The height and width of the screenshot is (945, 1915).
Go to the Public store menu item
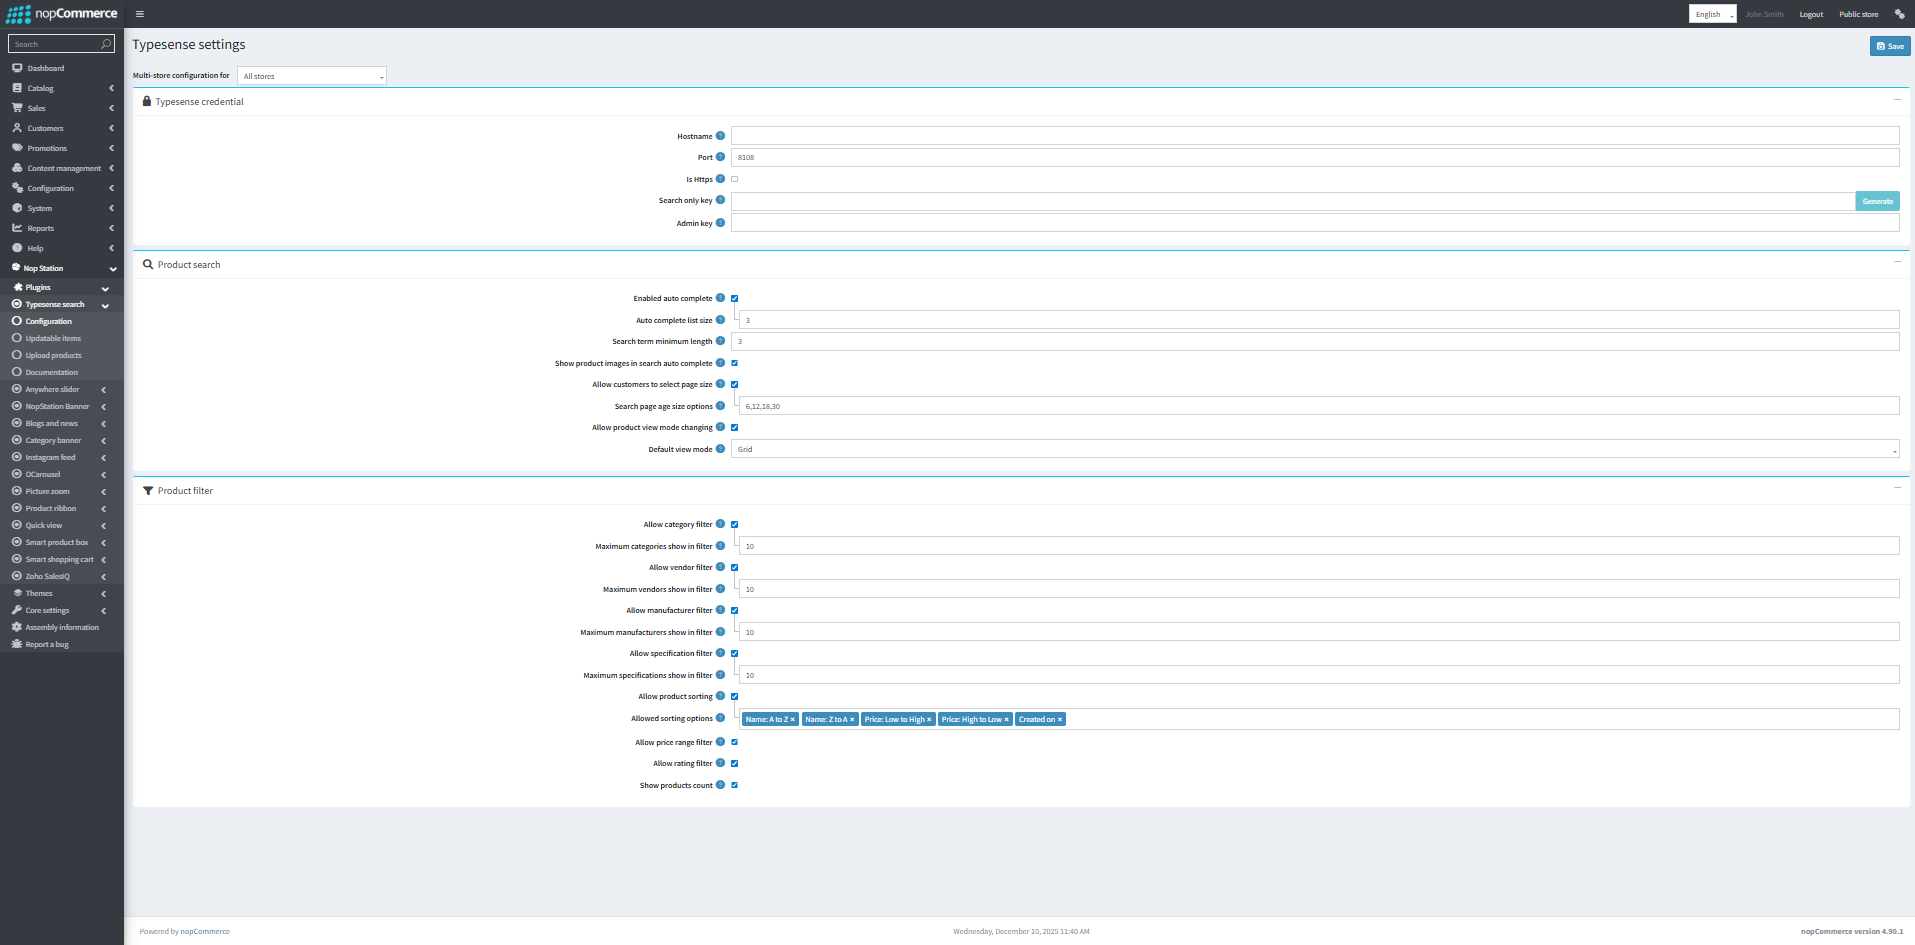tap(1858, 13)
